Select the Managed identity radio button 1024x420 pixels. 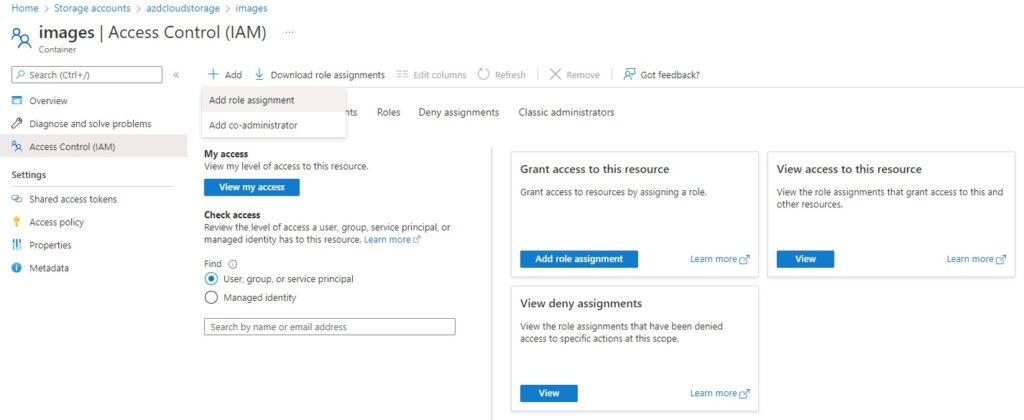pos(211,298)
